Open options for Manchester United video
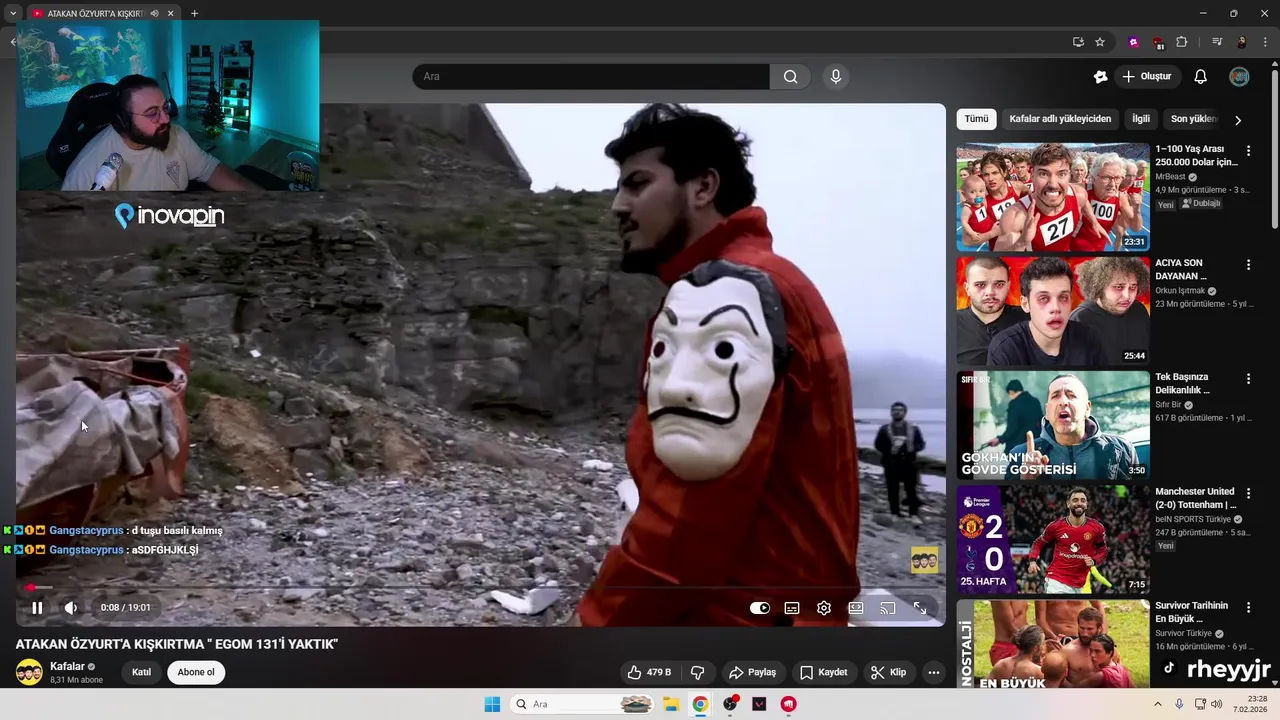 (x=1248, y=493)
